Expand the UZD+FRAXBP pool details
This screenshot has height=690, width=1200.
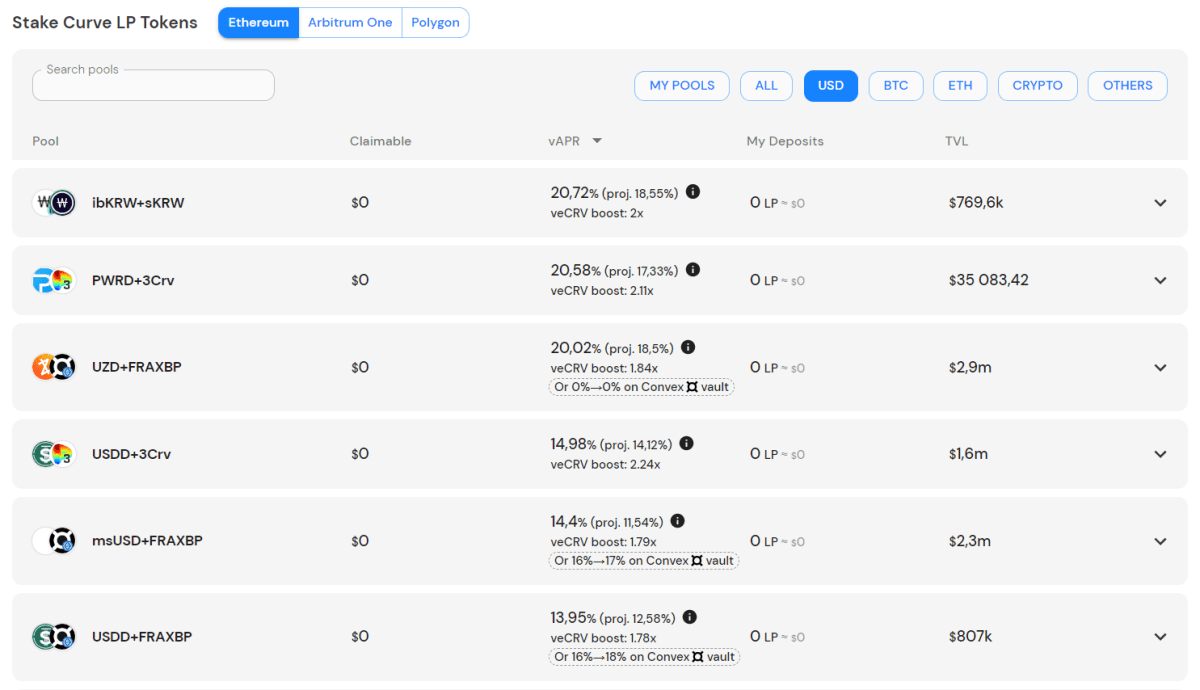click(1160, 367)
